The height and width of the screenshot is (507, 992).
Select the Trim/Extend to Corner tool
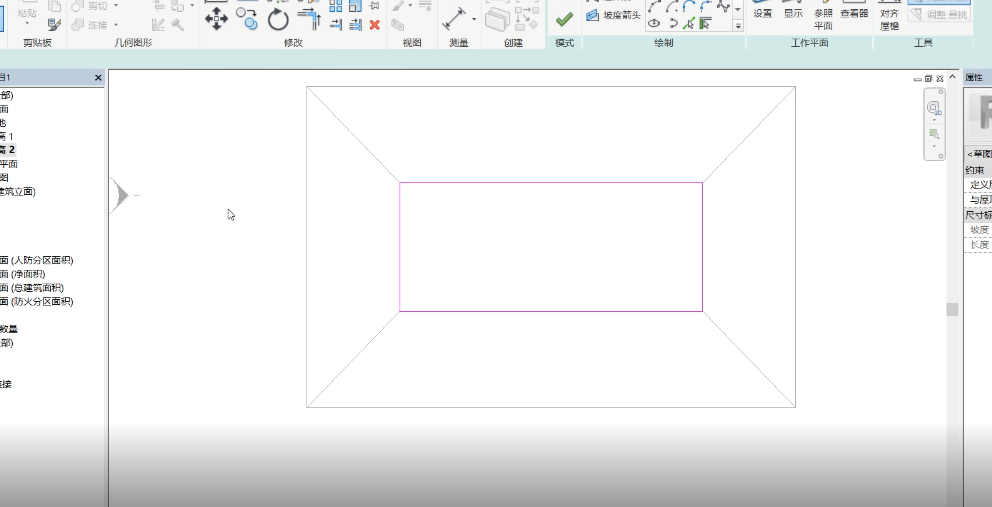(309, 19)
